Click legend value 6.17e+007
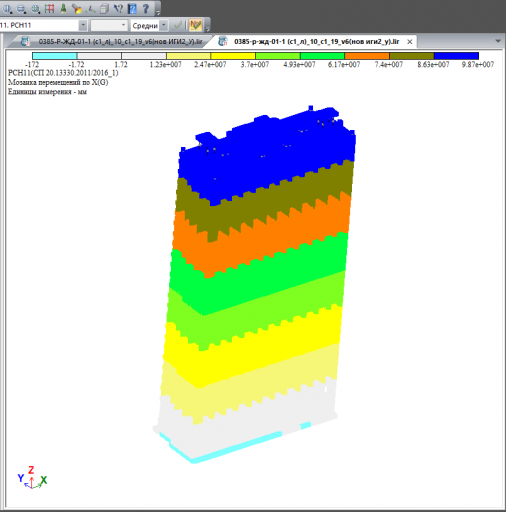Image resolution: width=506 pixels, height=512 pixels. [344, 64]
